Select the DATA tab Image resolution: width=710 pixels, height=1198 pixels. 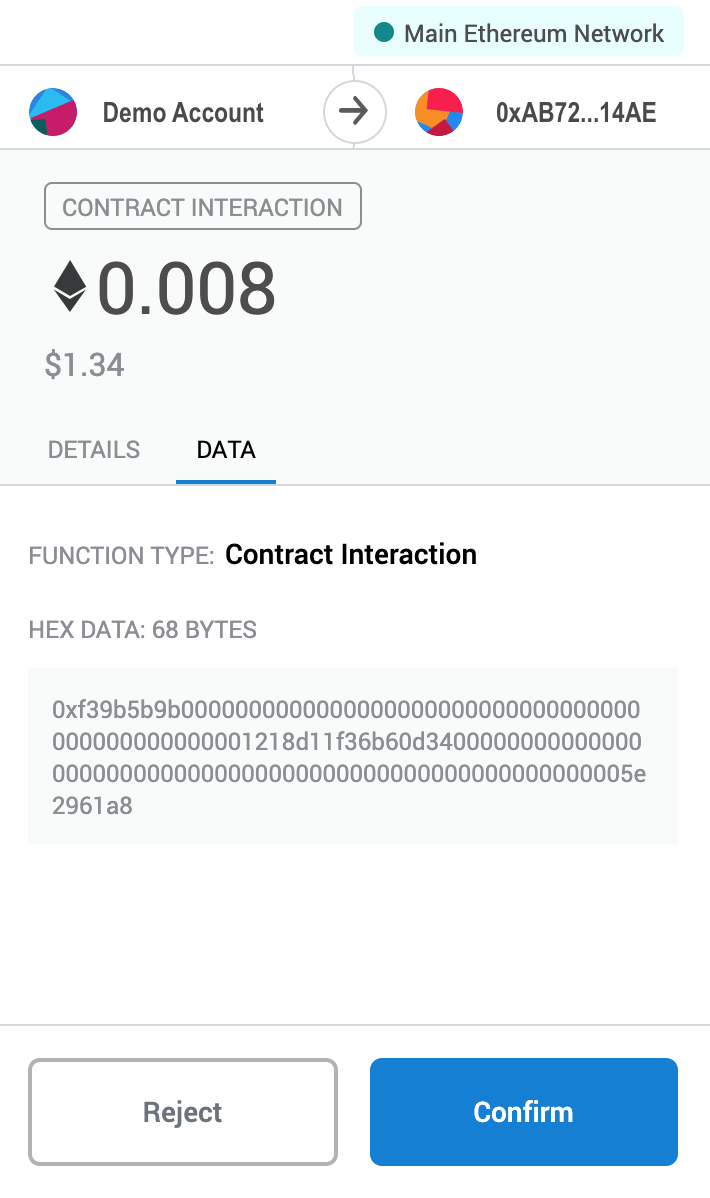click(x=225, y=450)
